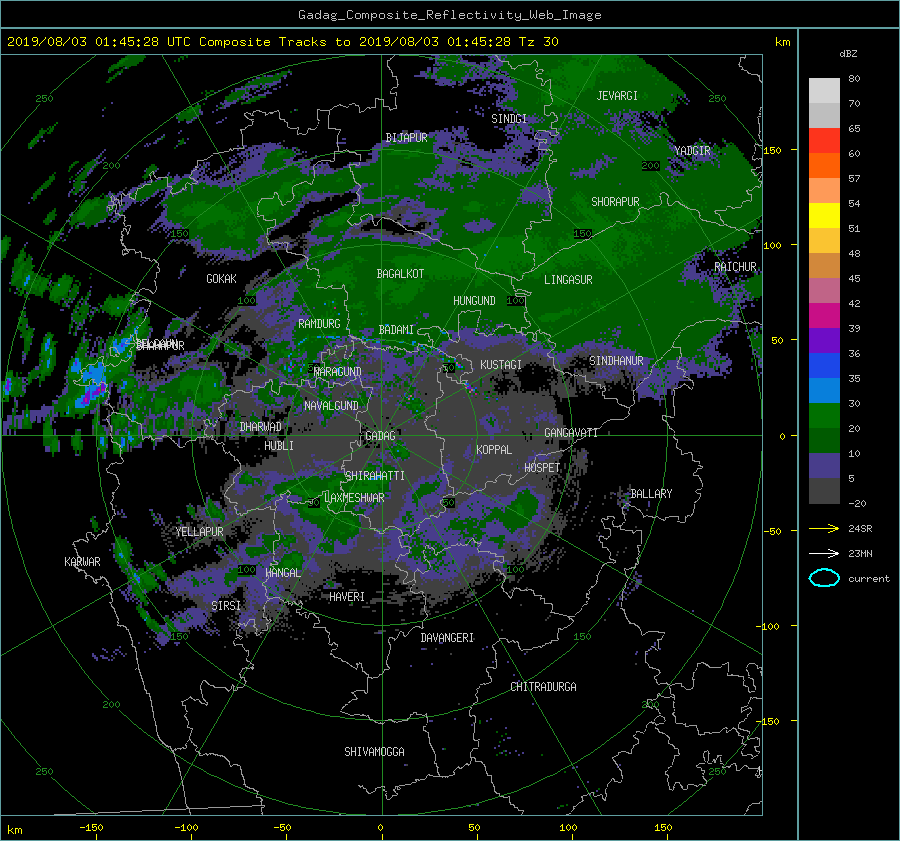The width and height of the screenshot is (900, 841).
Task: Click the YELLAPUR city label
Action: (x=199, y=532)
